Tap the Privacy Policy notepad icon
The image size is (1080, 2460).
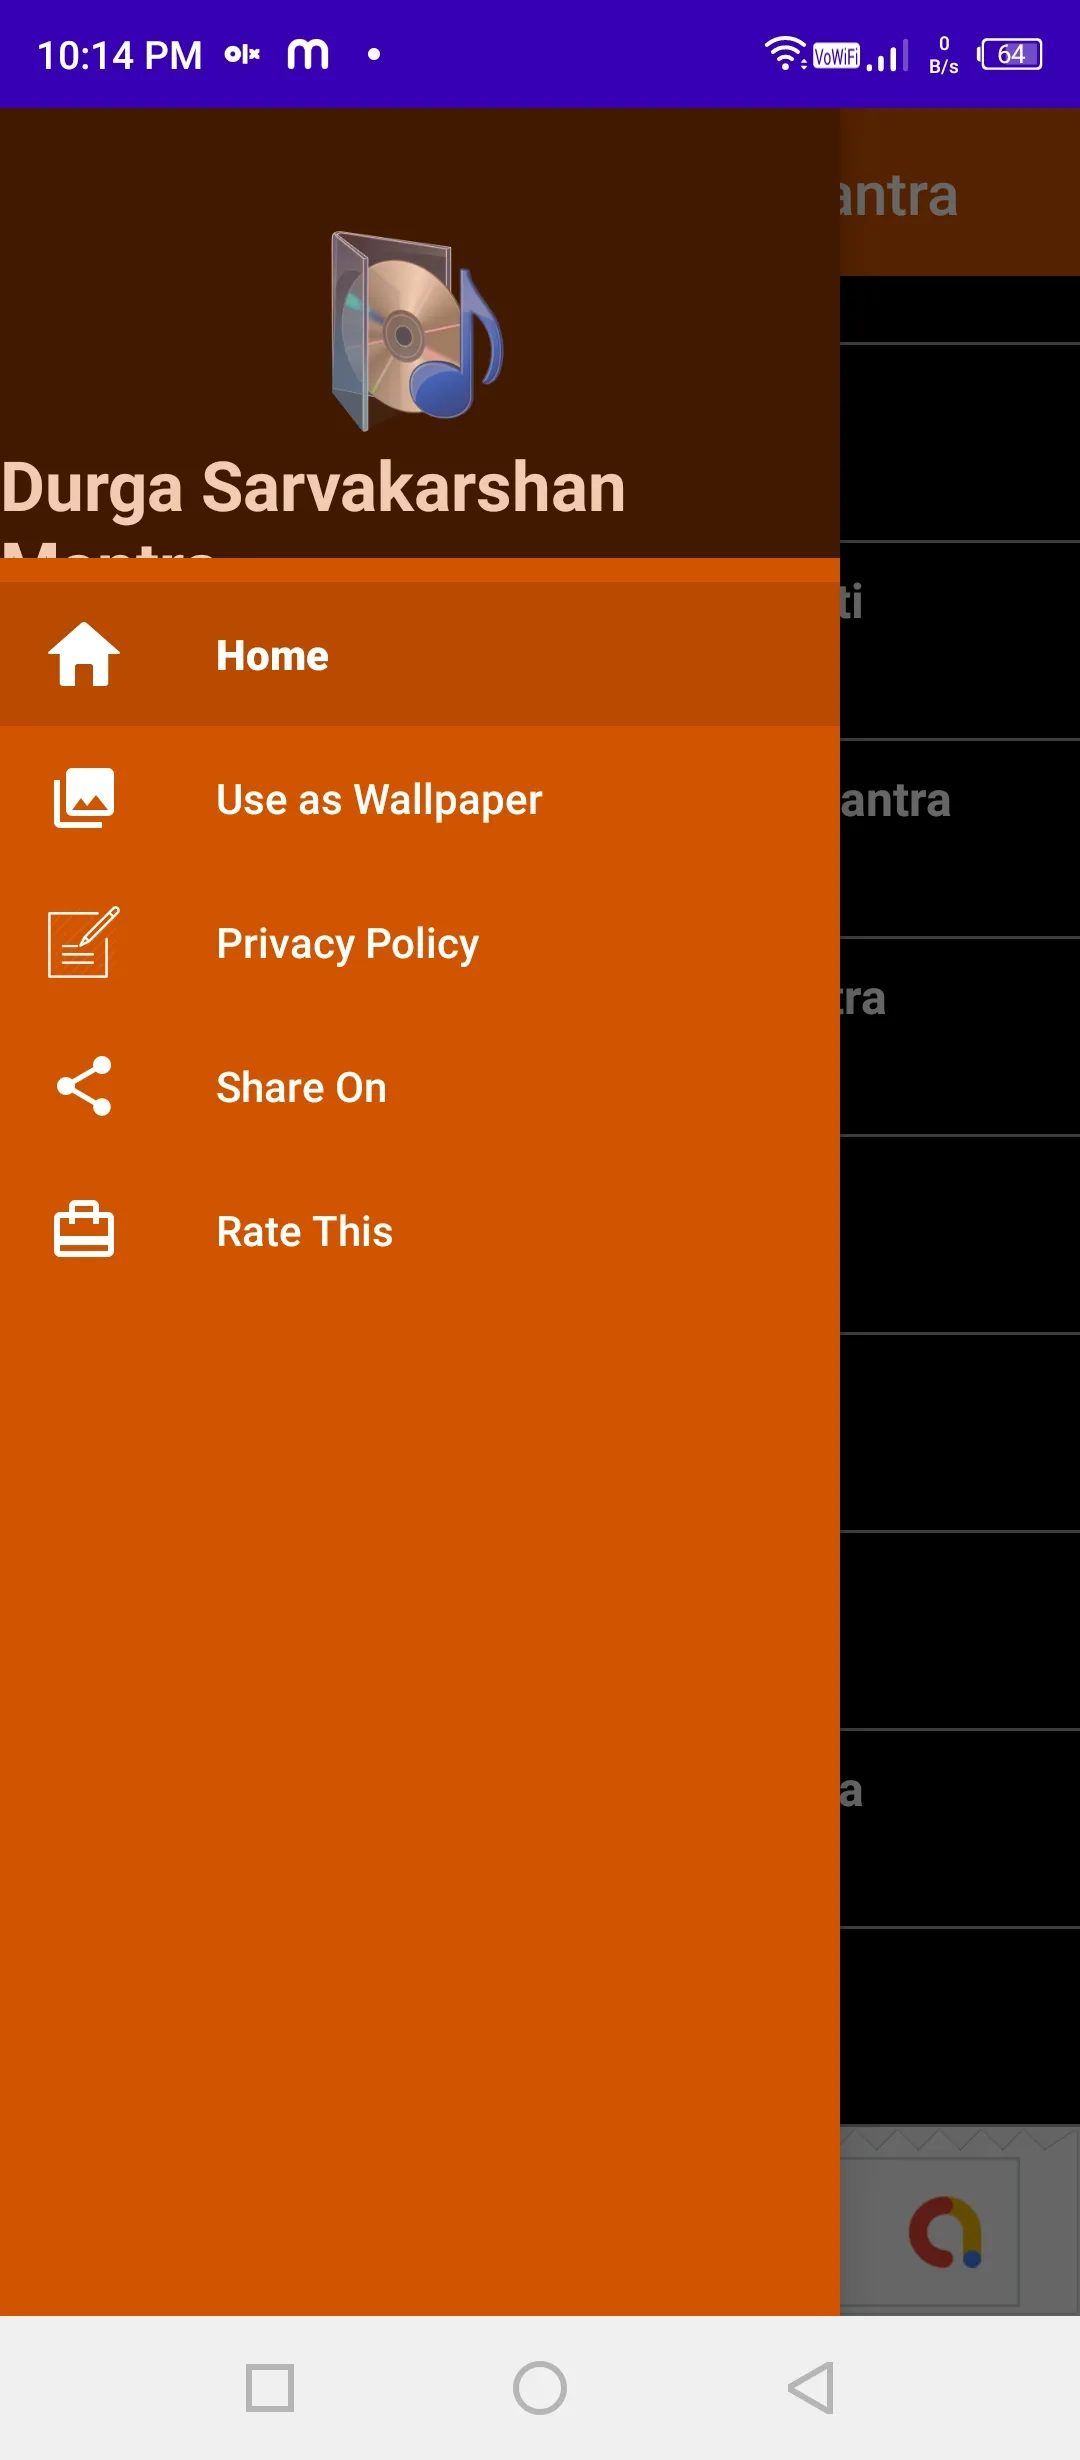84,943
